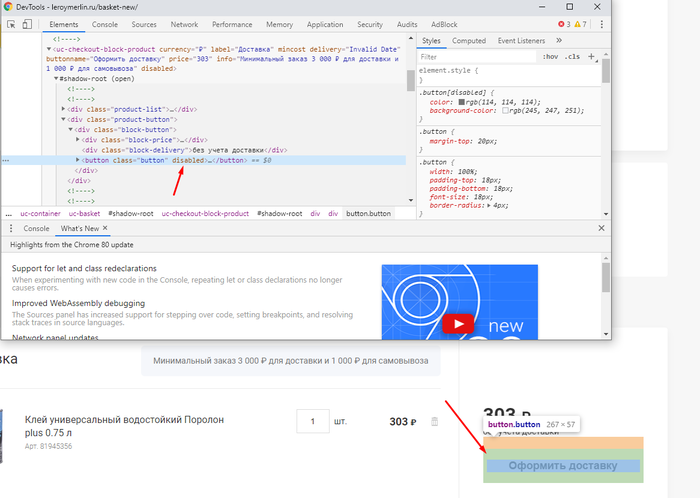Click the trash icon to remove product
The height and width of the screenshot is (498, 700).
click(x=434, y=422)
